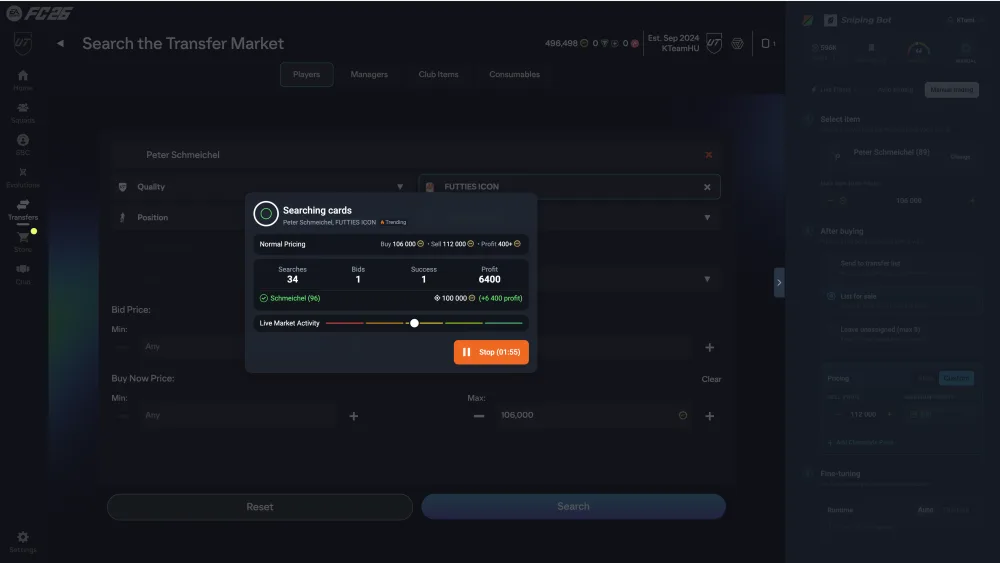Switch to the Managers tab
The height and width of the screenshot is (563, 1000).
coord(369,75)
